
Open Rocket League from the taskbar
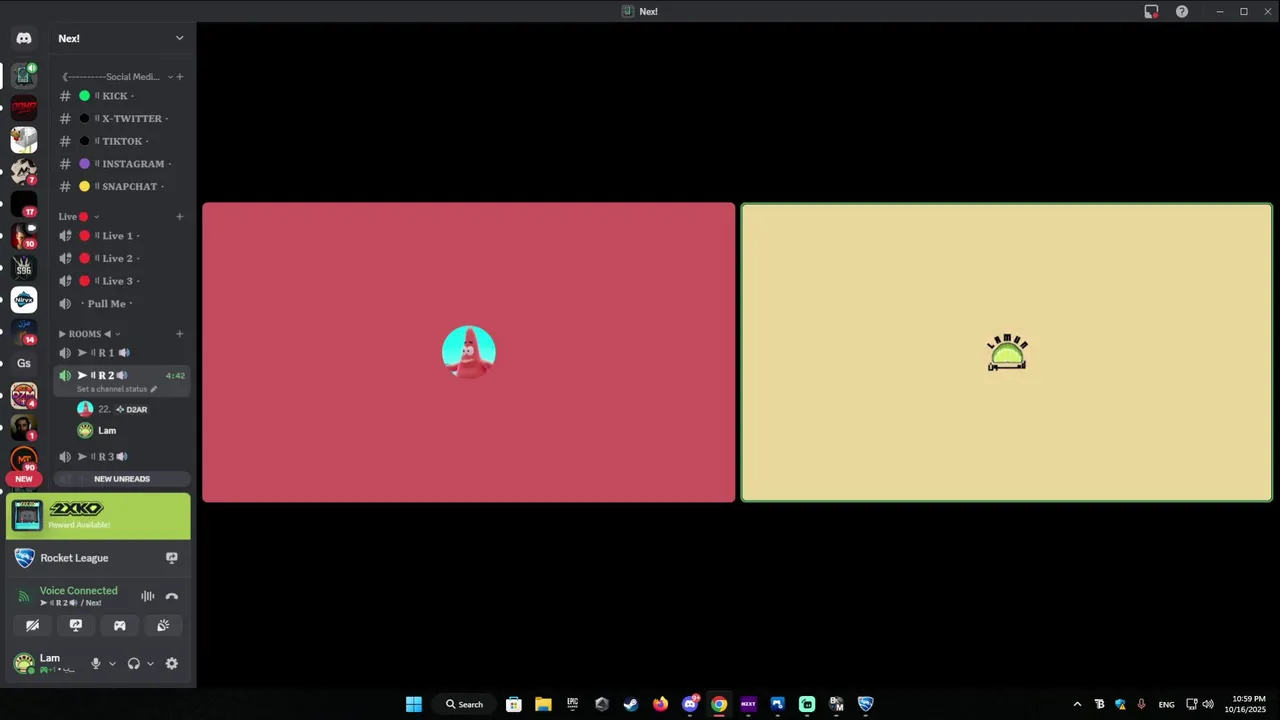click(866, 704)
